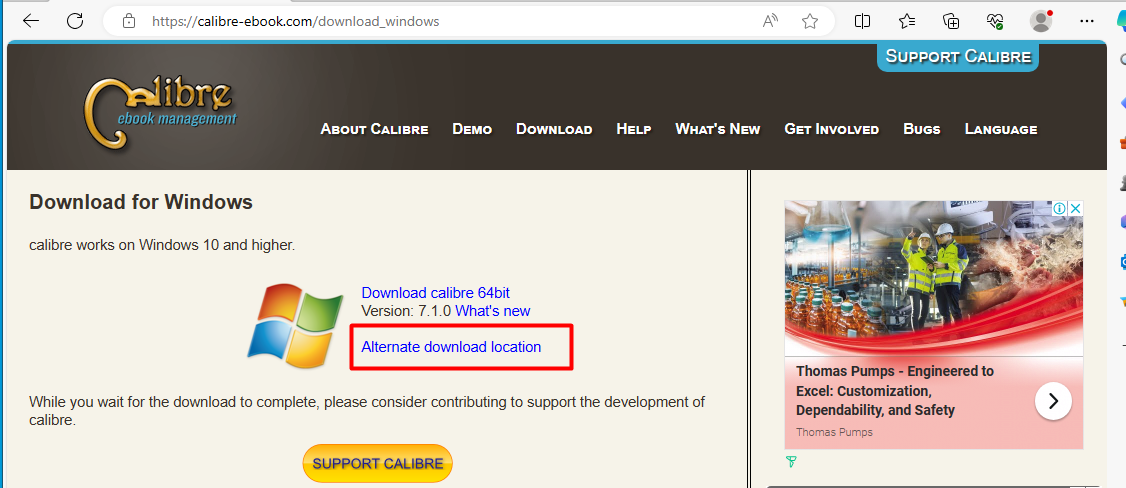Viewport: 1126px width, 488px height.
Task: Click the blue Support Calibre header tab
Action: pyautogui.click(x=958, y=57)
